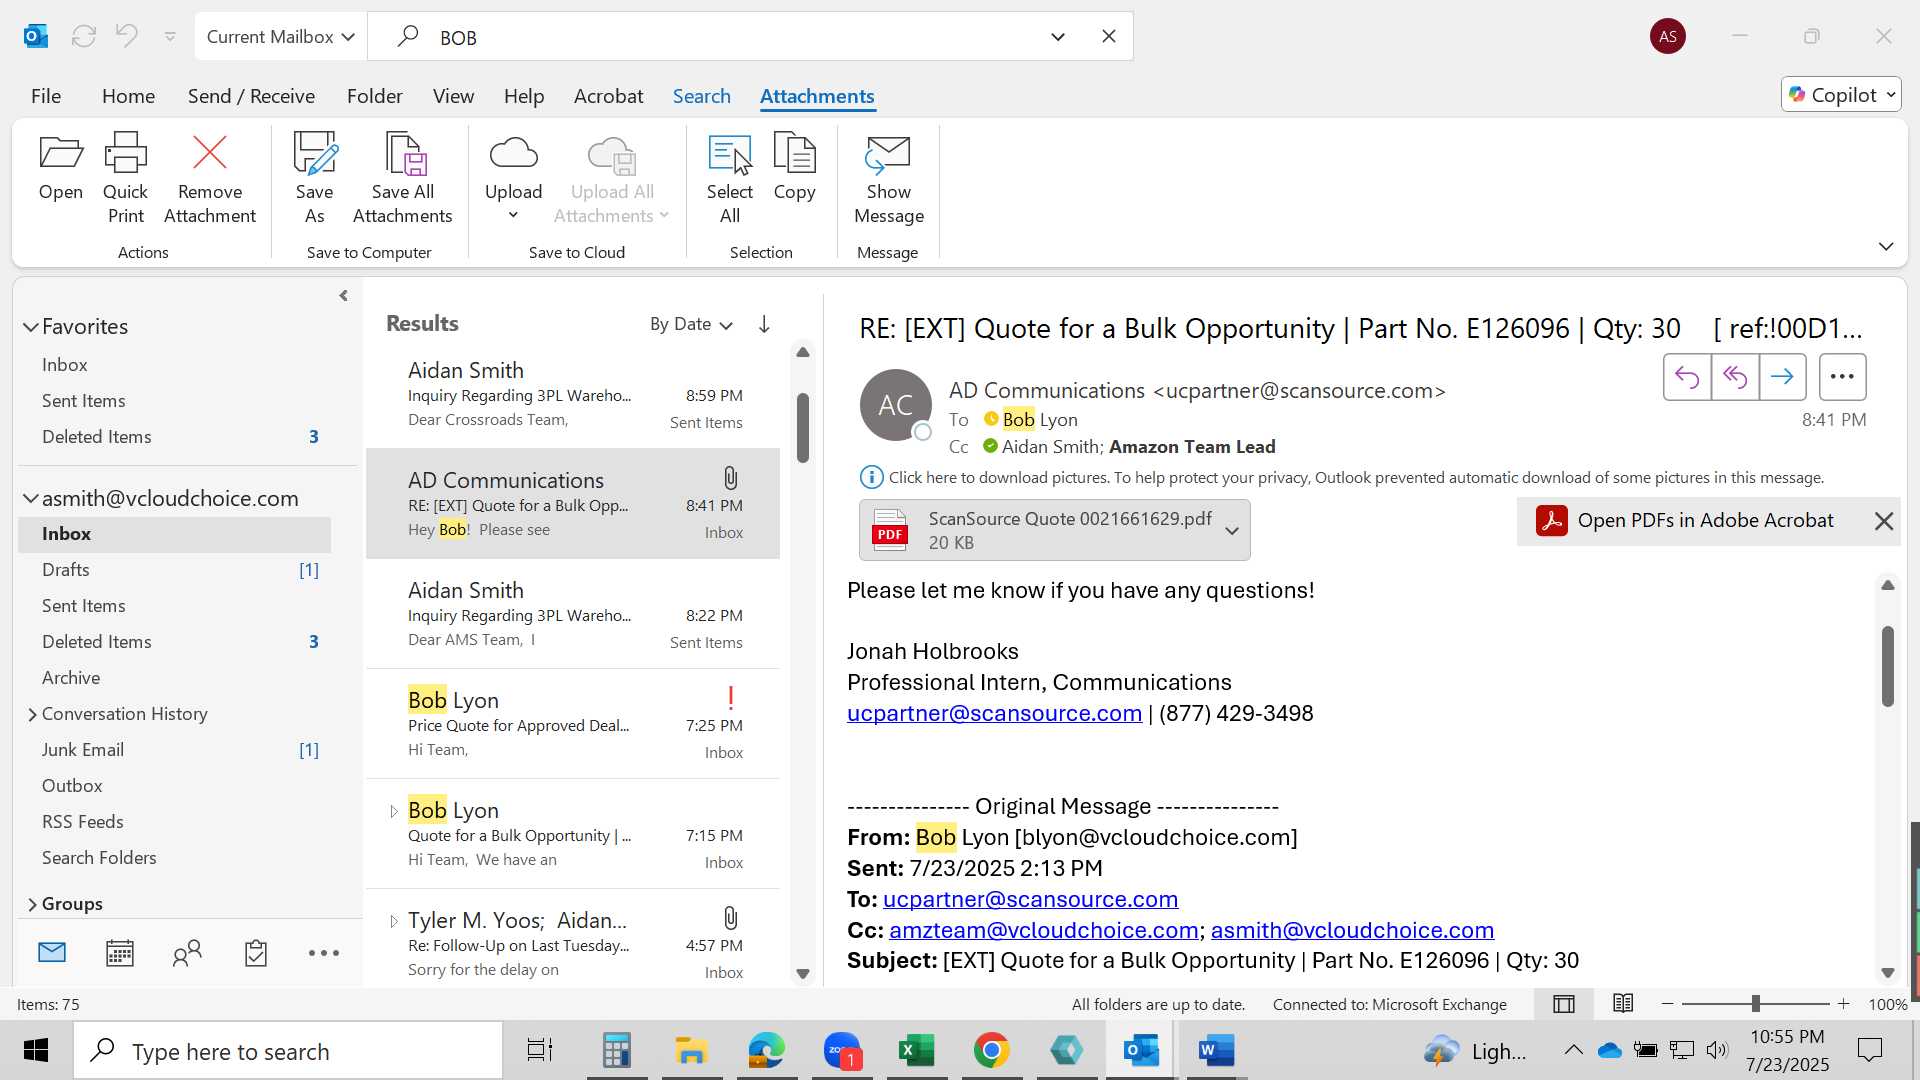1920x1080 pixels.
Task: Dismiss the Adobe Acrobat banner
Action: (1884, 521)
